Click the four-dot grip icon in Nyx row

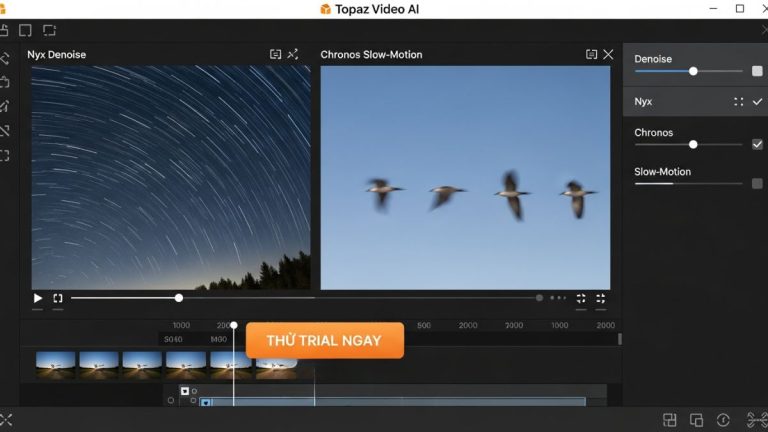(x=739, y=102)
